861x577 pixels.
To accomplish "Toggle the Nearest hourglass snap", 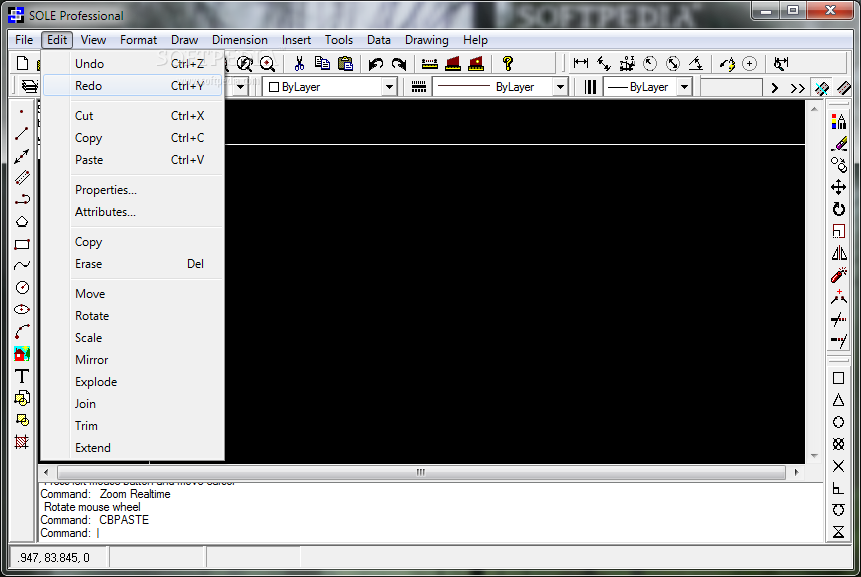I will [x=838, y=532].
